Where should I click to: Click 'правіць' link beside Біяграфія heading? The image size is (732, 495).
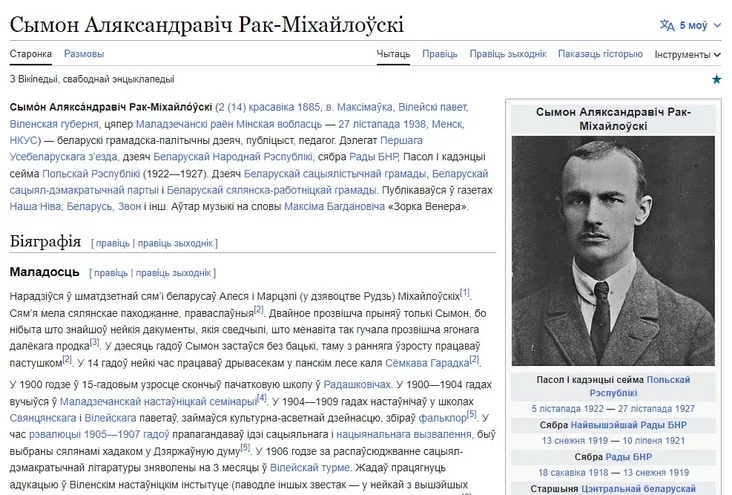pyautogui.click(x=112, y=242)
